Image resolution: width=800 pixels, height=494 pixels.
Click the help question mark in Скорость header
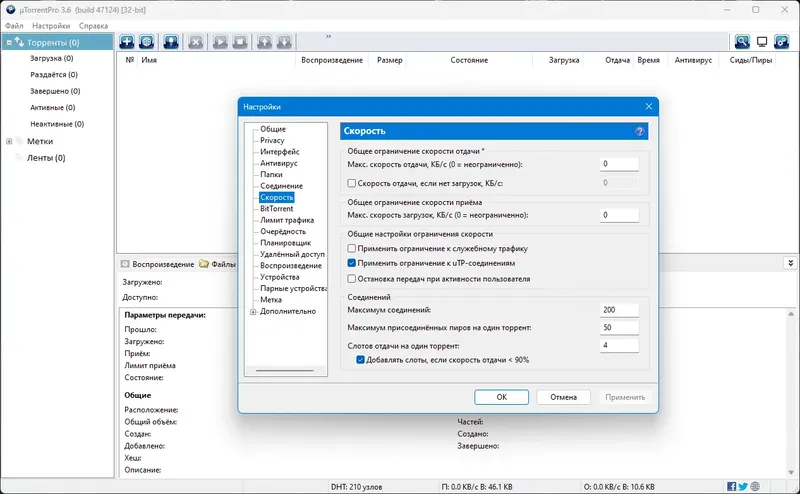(639, 131)
